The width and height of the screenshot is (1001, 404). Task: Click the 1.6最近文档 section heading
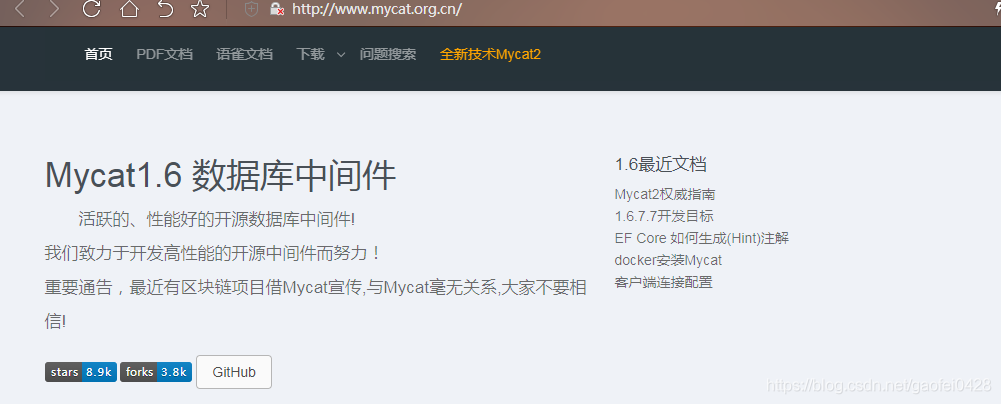[x=661, y=164]
